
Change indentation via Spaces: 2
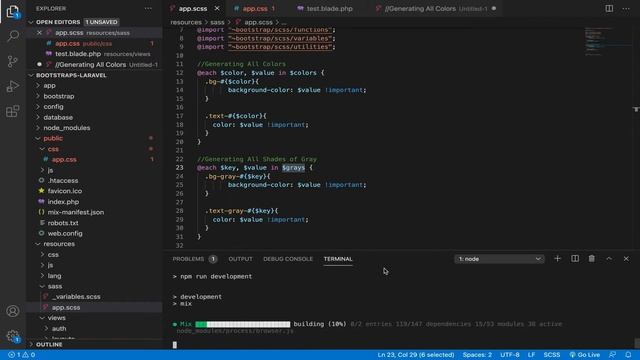click(x=477, y=355)
